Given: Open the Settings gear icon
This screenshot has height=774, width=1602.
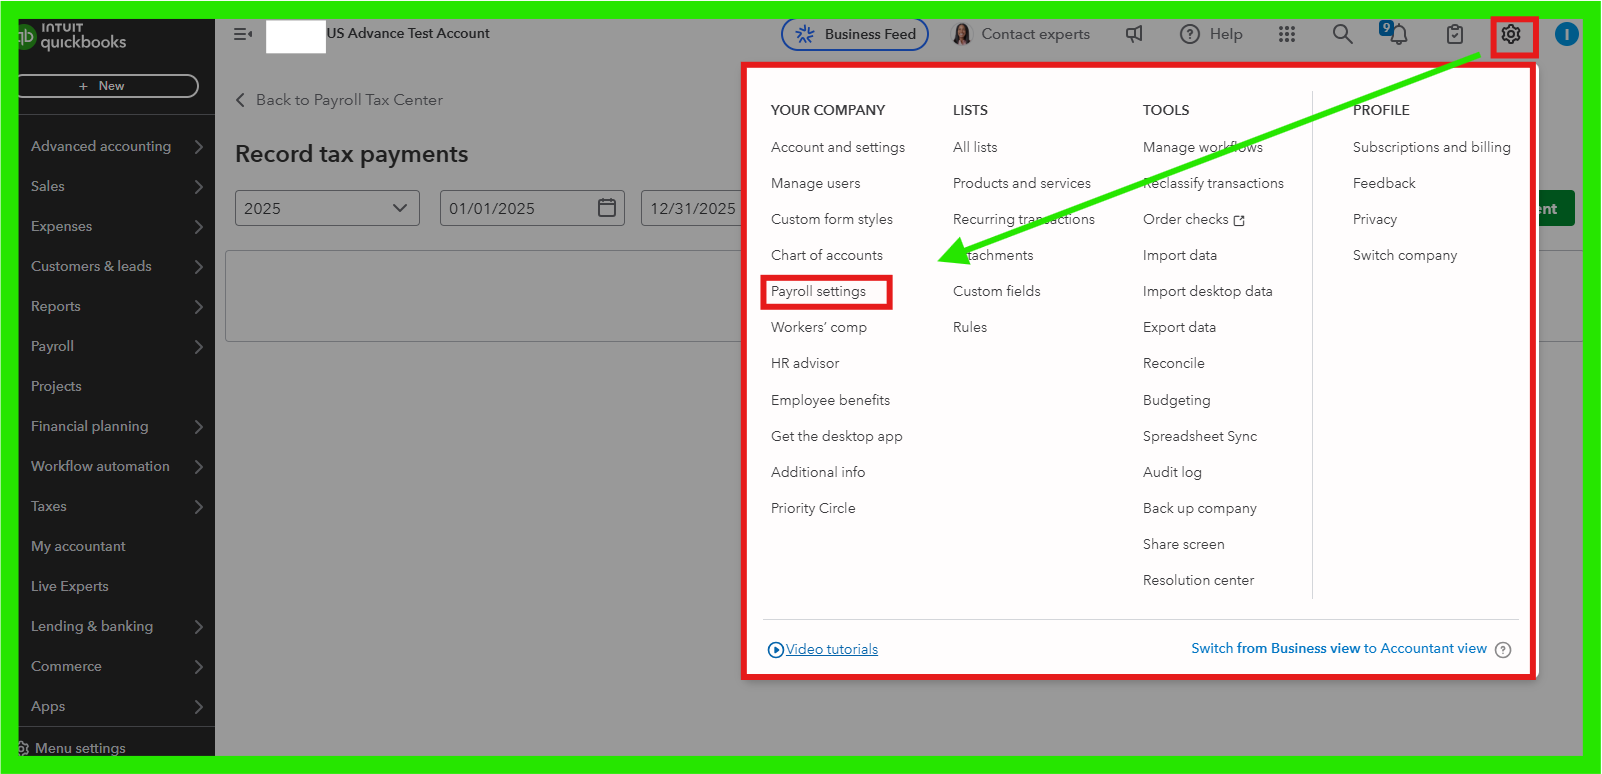Looking at the screenshot, I should click(1510, 35).
